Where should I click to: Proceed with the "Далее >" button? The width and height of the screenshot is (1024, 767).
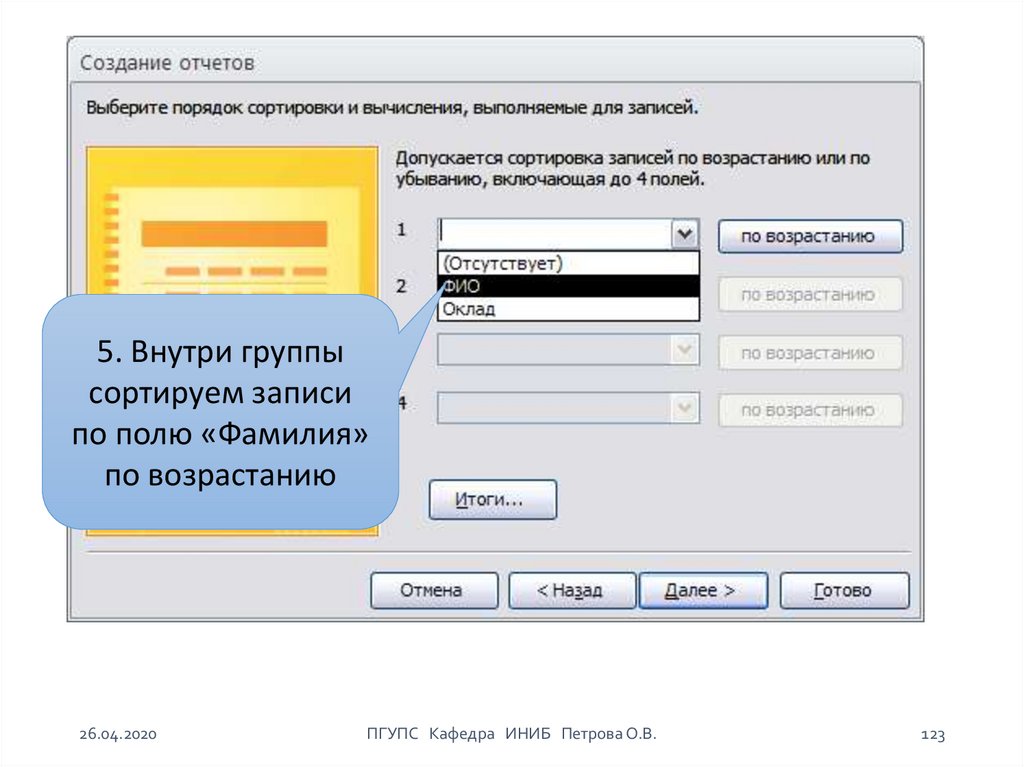(x=703, y=590)
